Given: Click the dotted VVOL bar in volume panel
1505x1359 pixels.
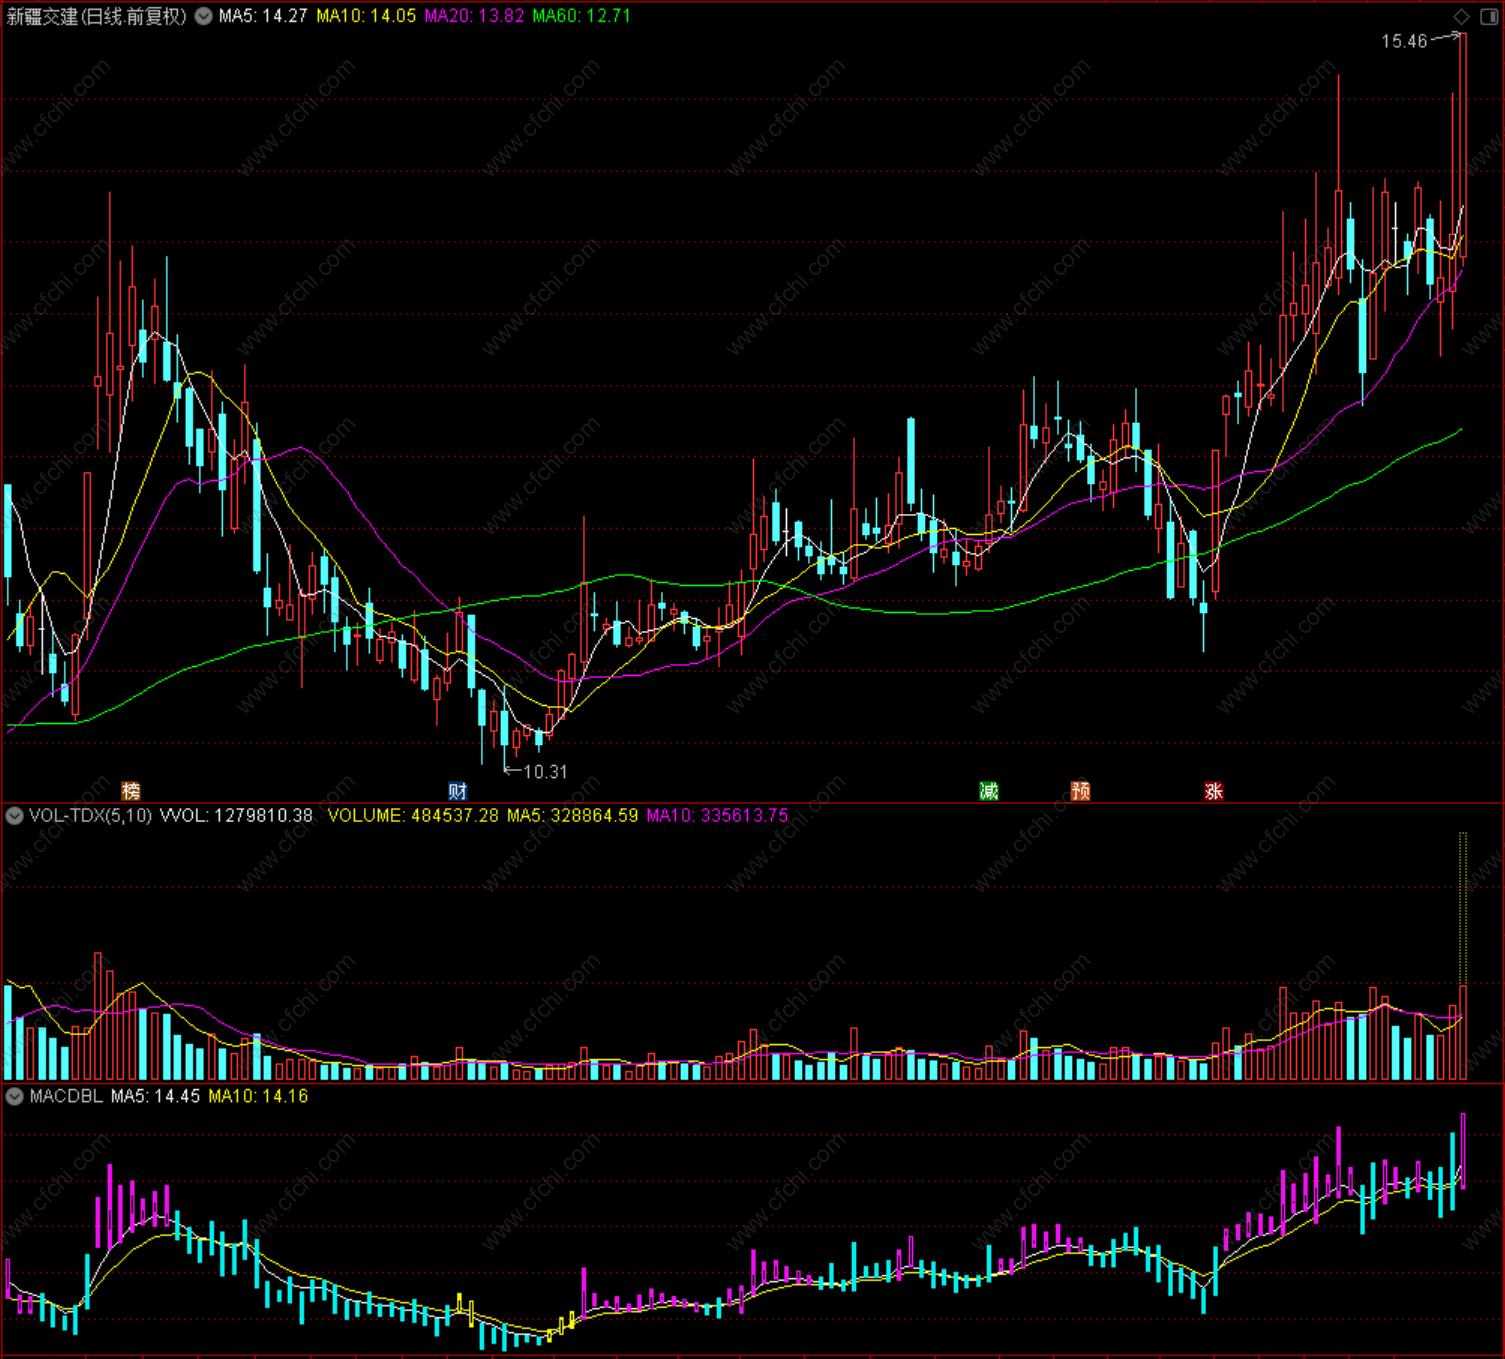Looking at the screenshot, I should point(1463,908).
